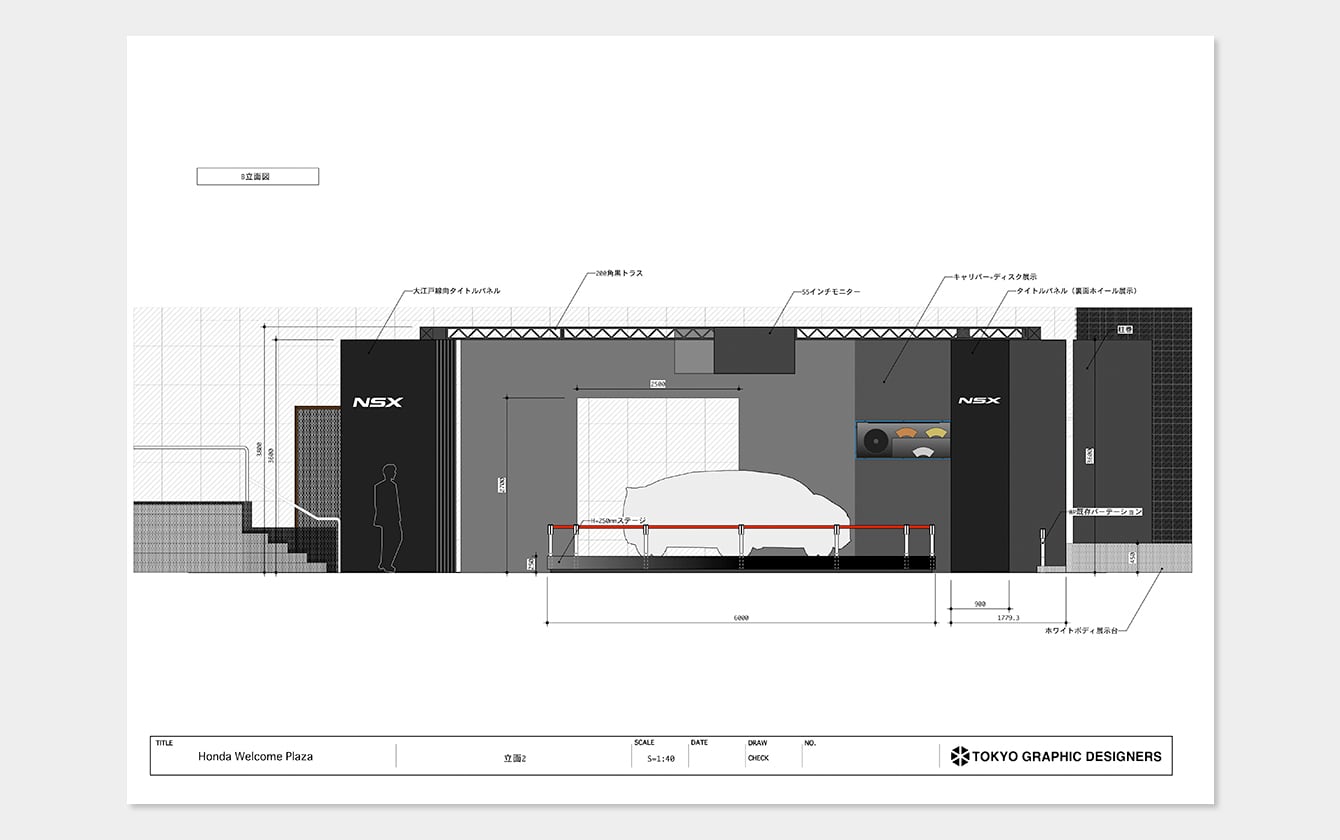Click the '900' panel width dimension
Screen dimensions: 1340x840
coord(979,604)
